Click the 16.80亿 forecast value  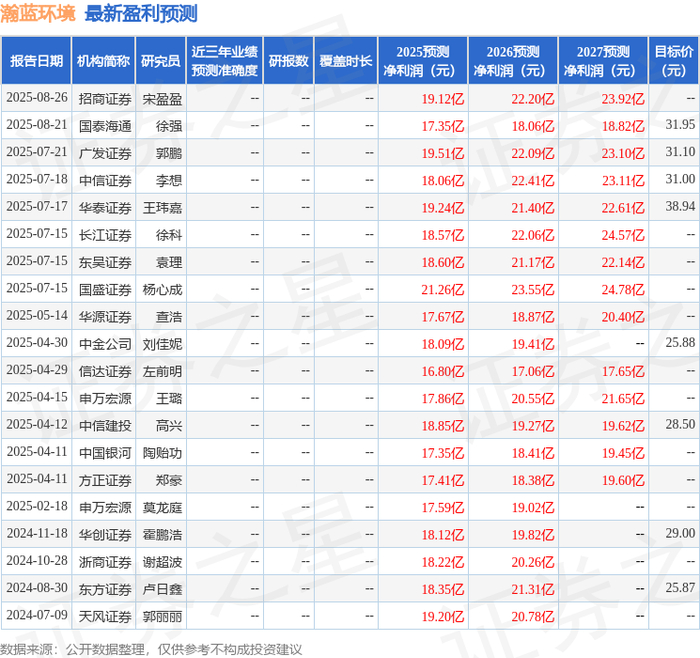pyautogui.click(x=443, y=371)
